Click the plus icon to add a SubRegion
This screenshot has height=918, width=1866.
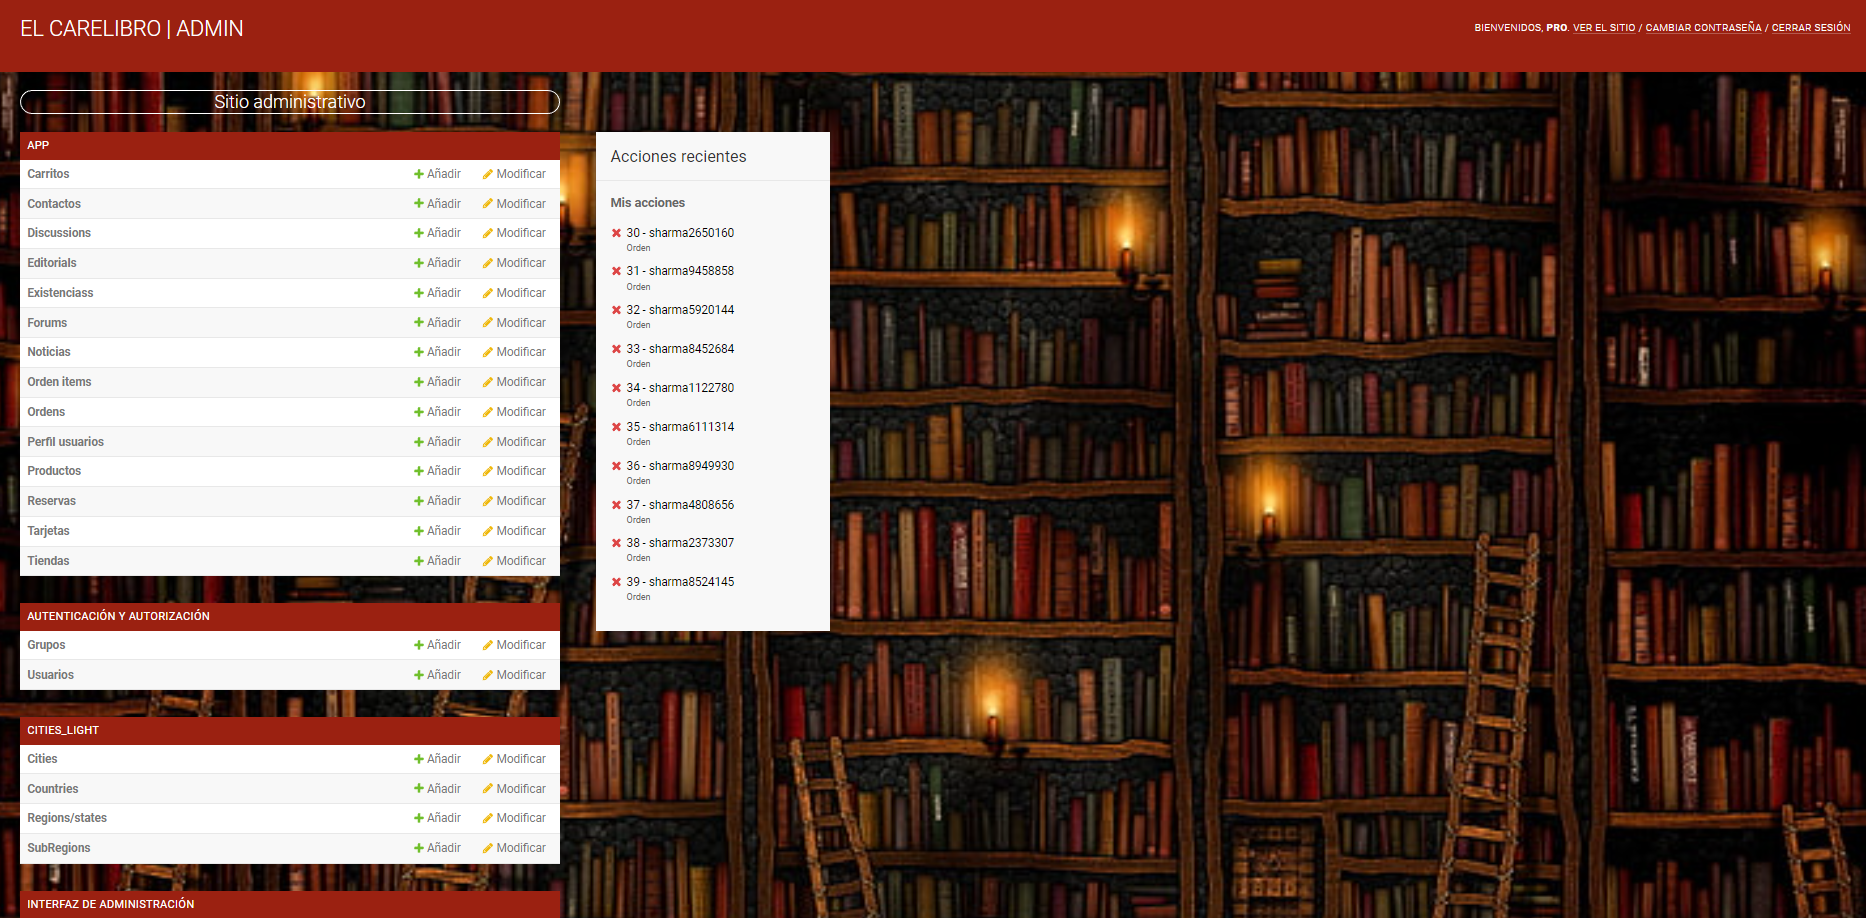point(420,847)
